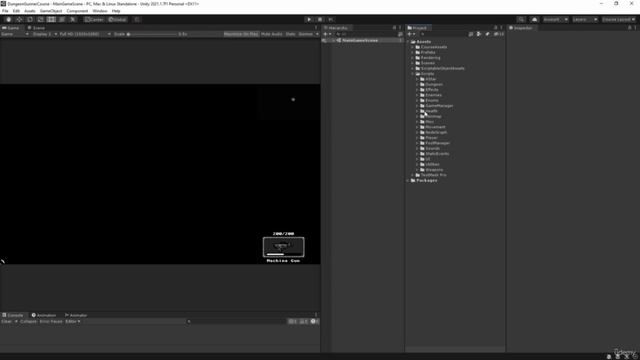Image resolution: width=640 pixels, height=360 pixels.
Task: Open the Component menu
Action: point(77,11)
